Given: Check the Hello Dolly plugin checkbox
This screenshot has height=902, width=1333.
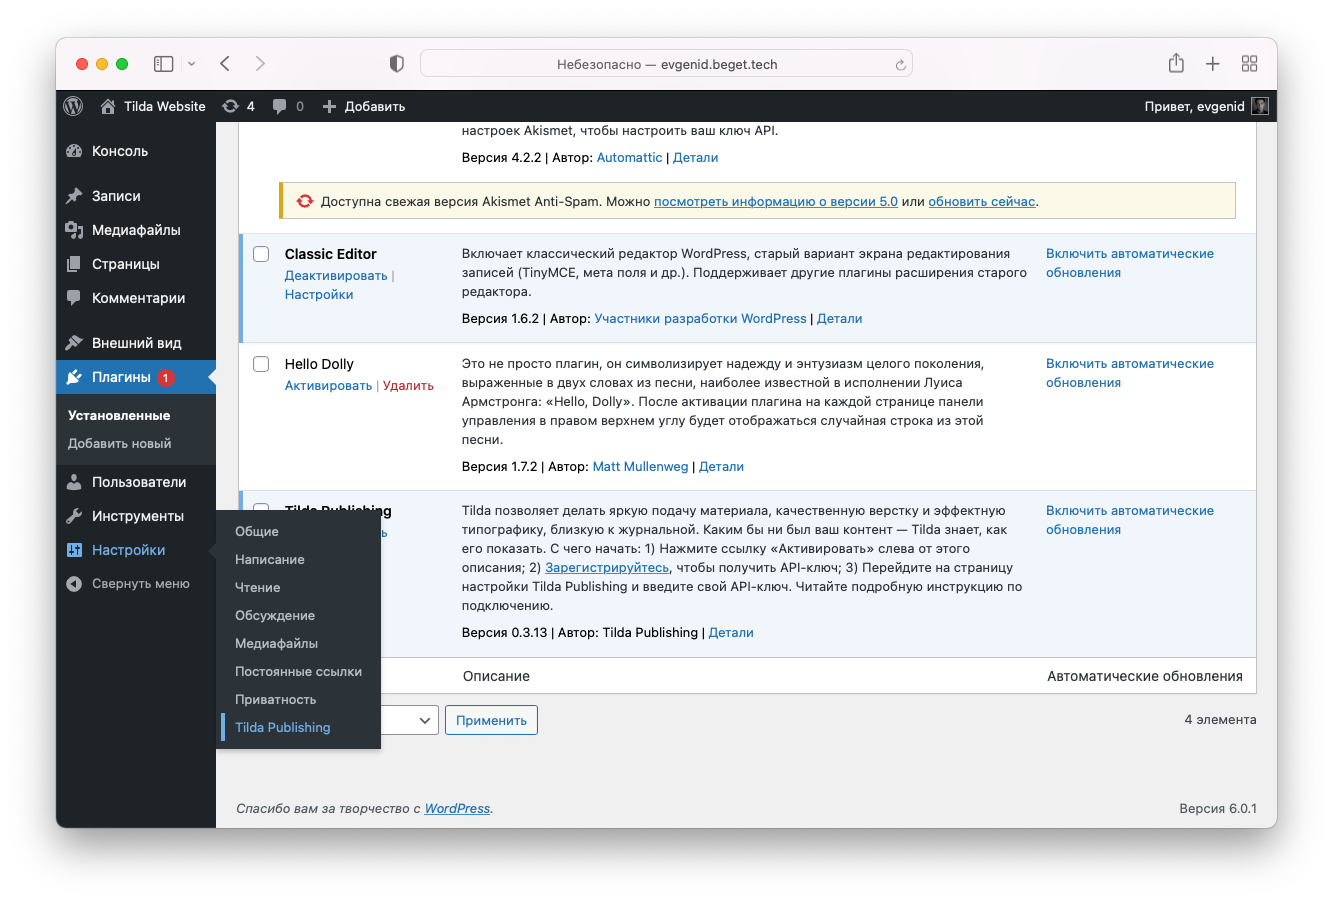Looking at the screenshot, I should point(261,364).
